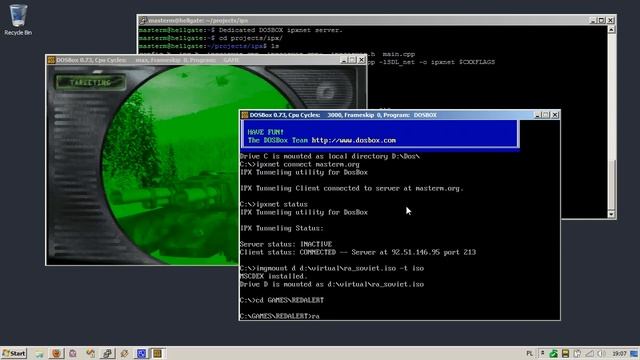This screenshot has height=360, width=640.
Task: Click the PuTTY scrollbar thumb
Action: pos(611,184)
